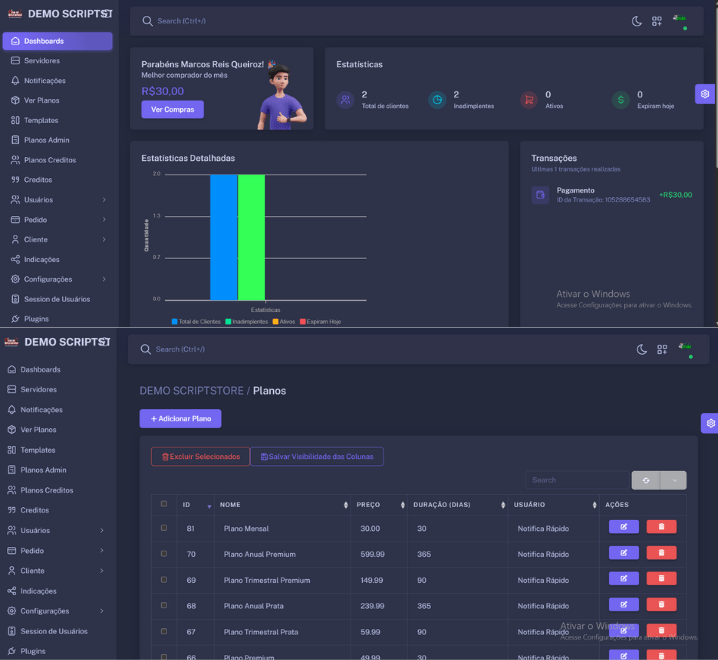This screenshot has height=660, width=718.
Task: Click the Expiram hoje dollar icon
Action: point(621,100)
